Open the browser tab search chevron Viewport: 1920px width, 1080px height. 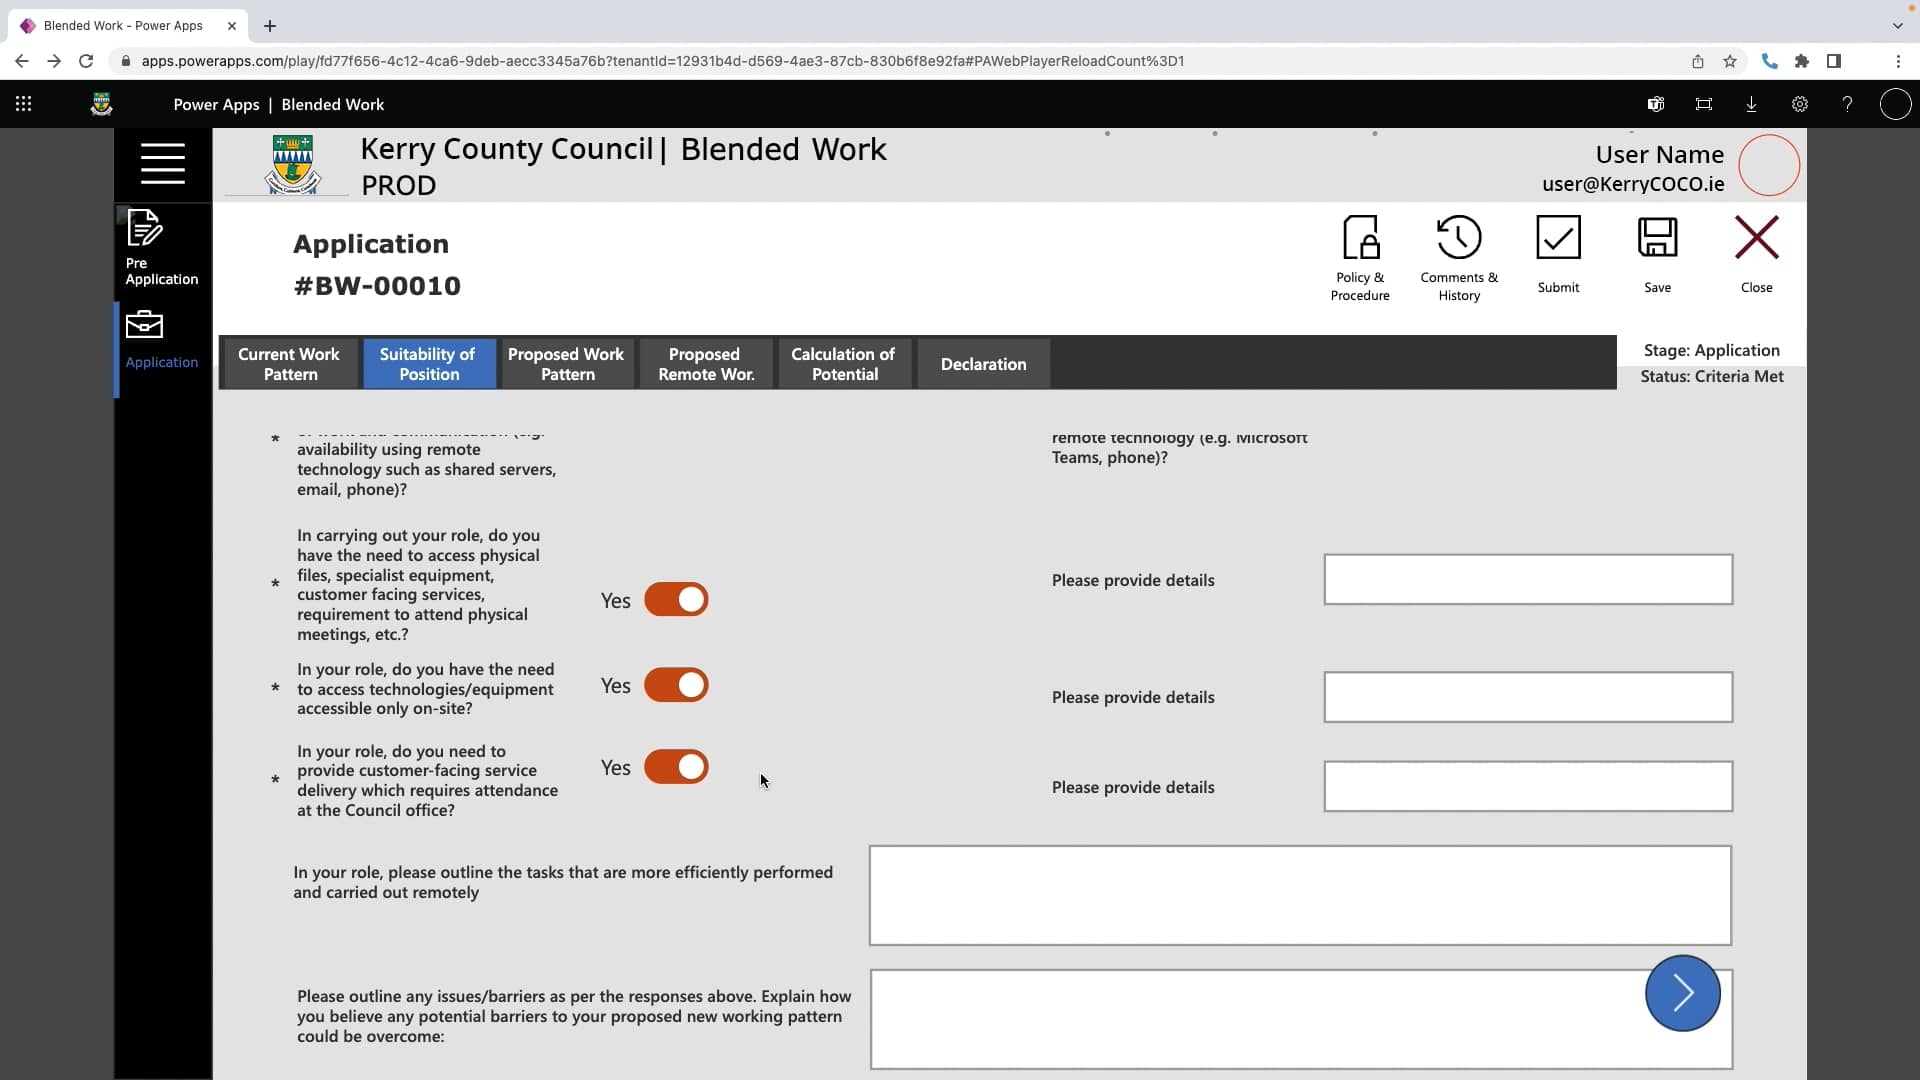click(x=1896, y=25)
